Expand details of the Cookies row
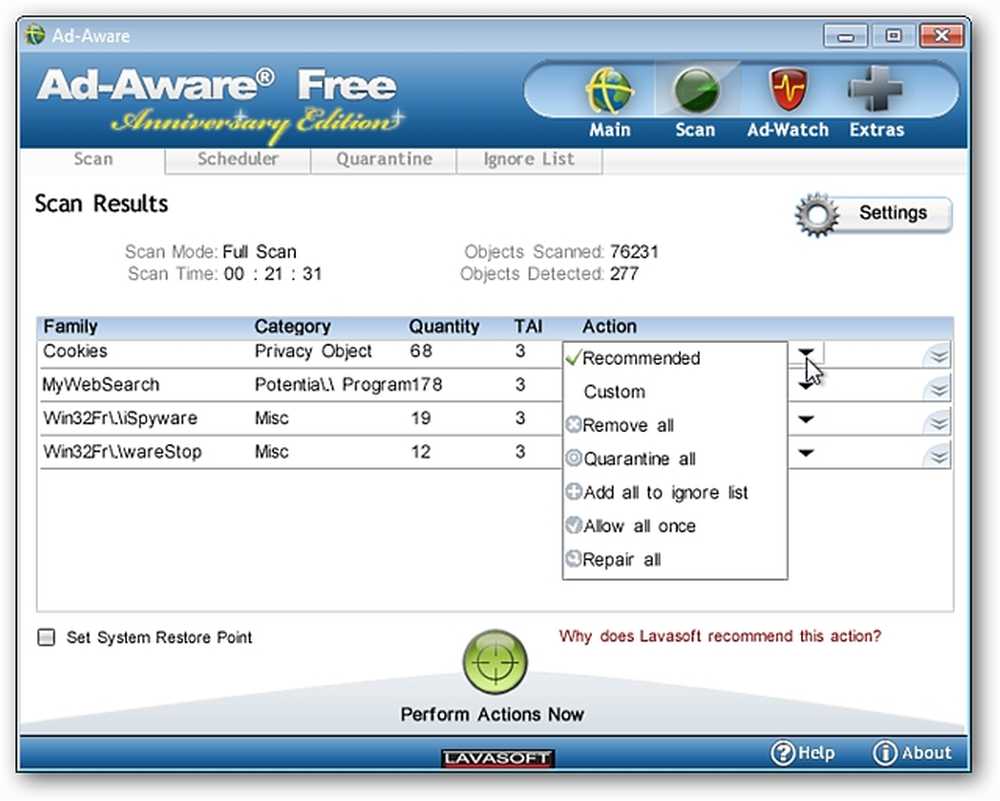The width and height of the screenshot is (1000, 801). [938, 355]
